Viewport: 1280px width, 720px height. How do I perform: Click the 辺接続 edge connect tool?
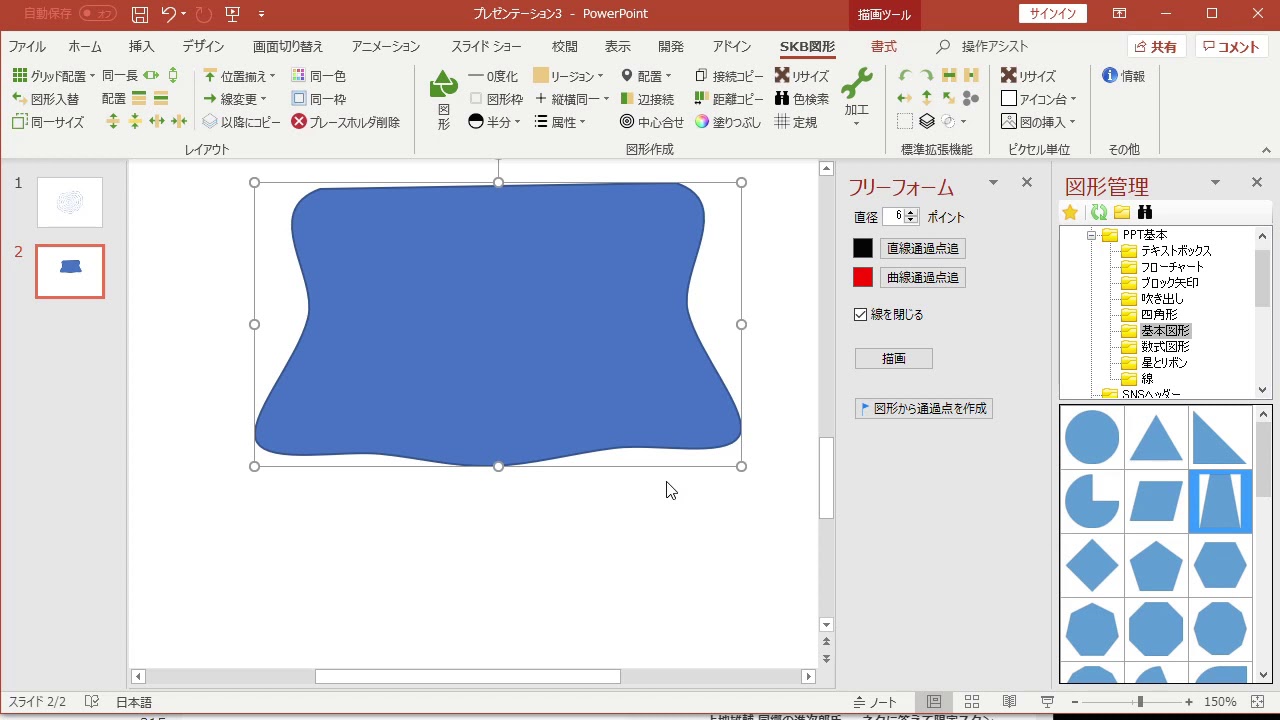(647, 99)
